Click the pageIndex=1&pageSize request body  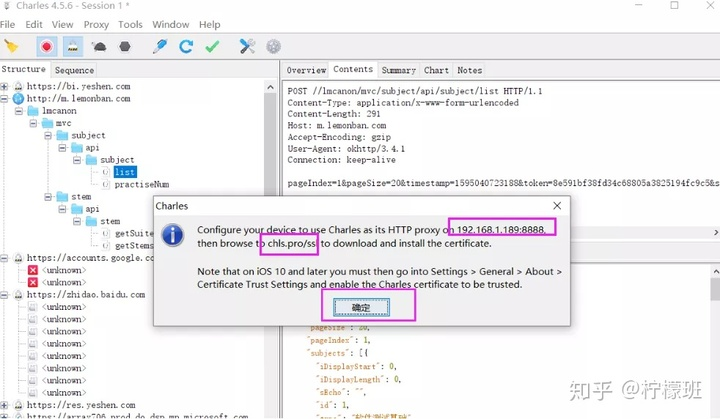503,183
